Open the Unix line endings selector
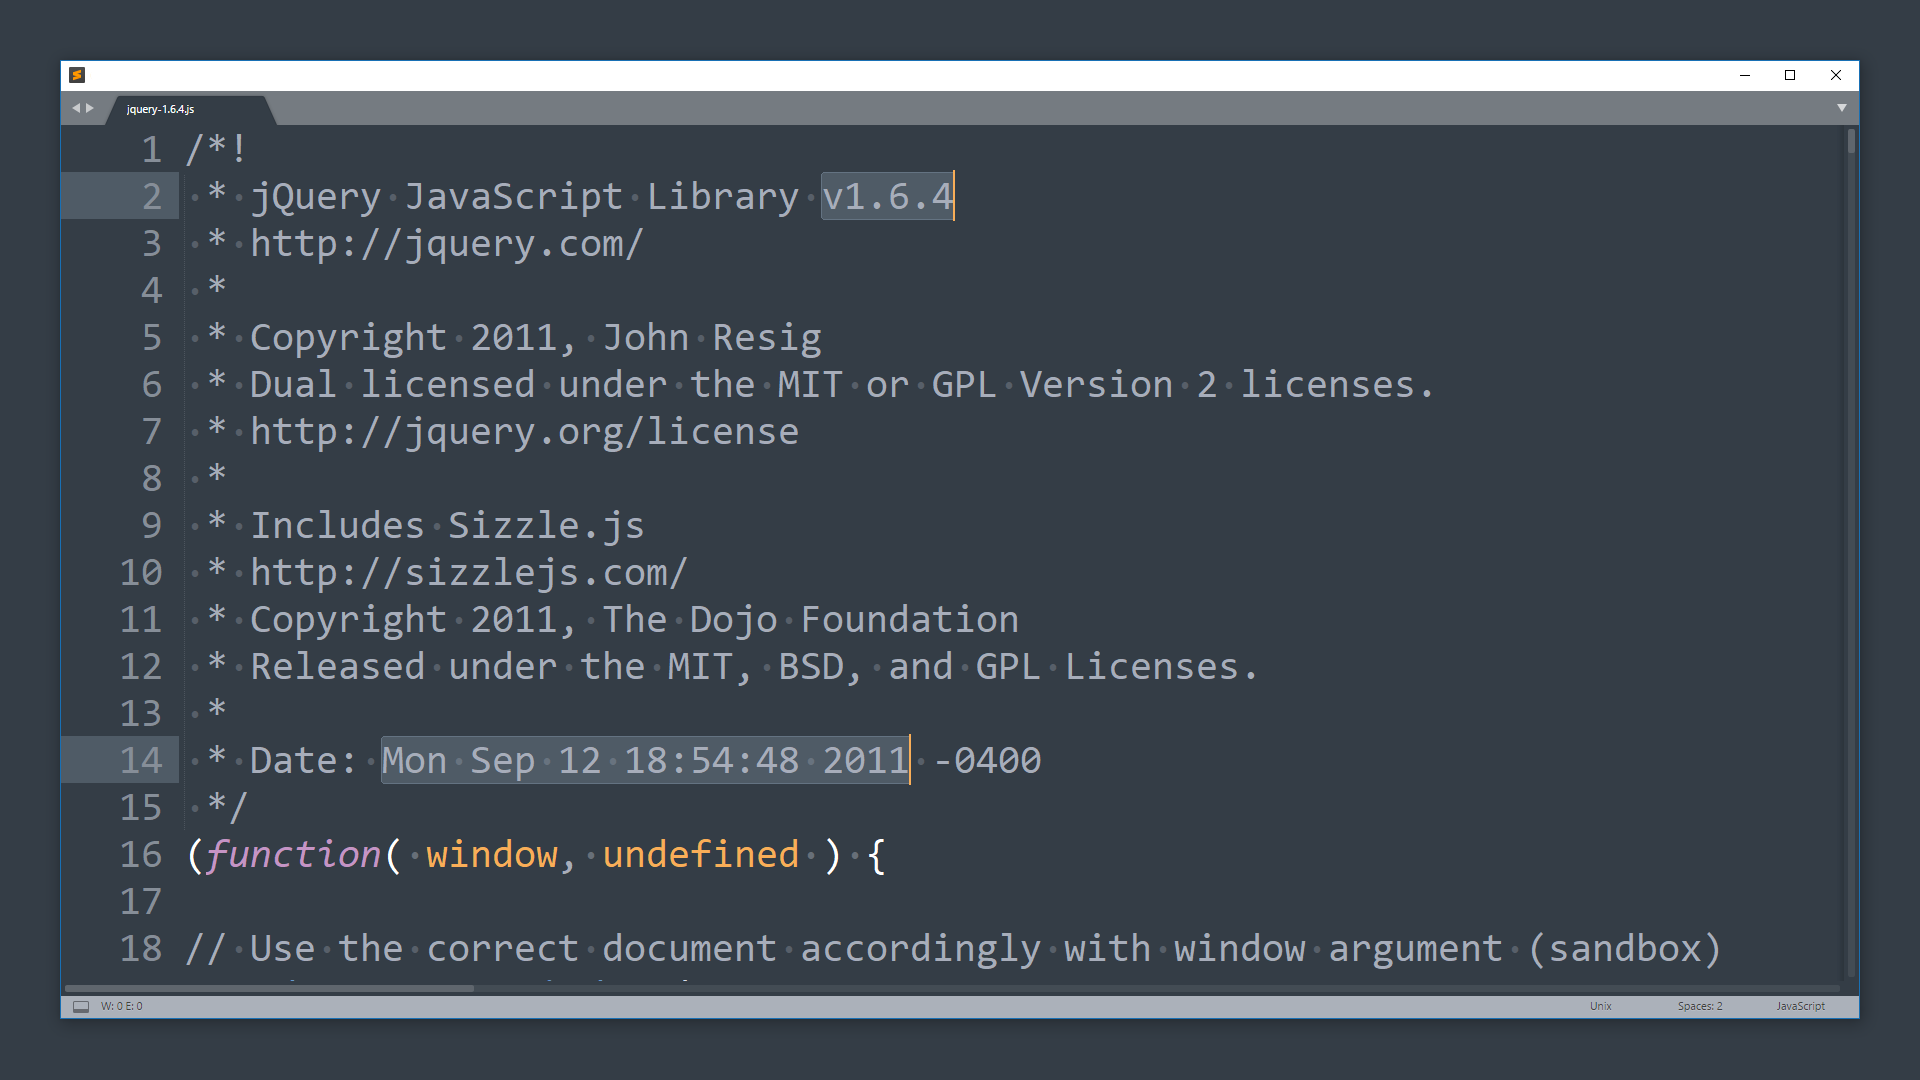Image resolution: width=1920 pixels, height=1080 pixels. (x=1600, y=1006)
